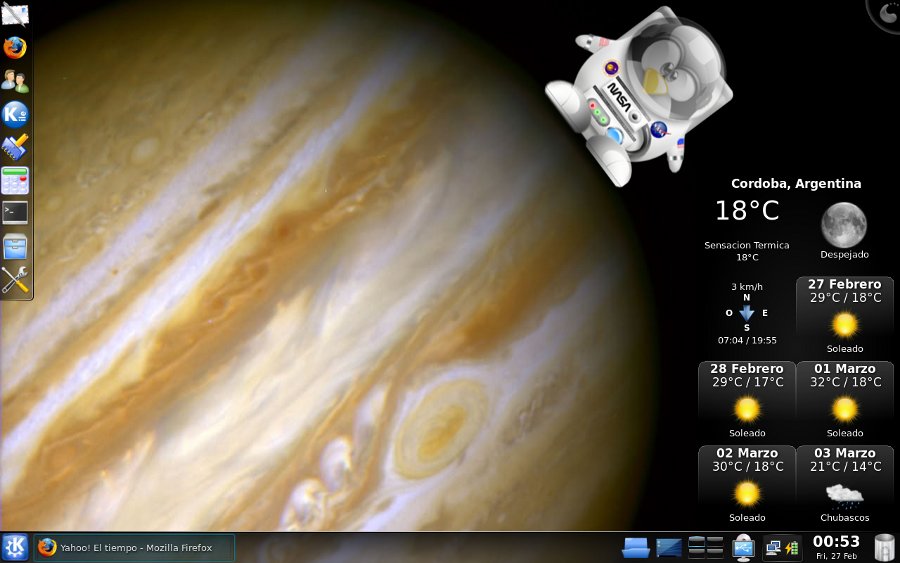Switch to the Yahoo! El tiempo Firefox task

[x=134, y=548]
